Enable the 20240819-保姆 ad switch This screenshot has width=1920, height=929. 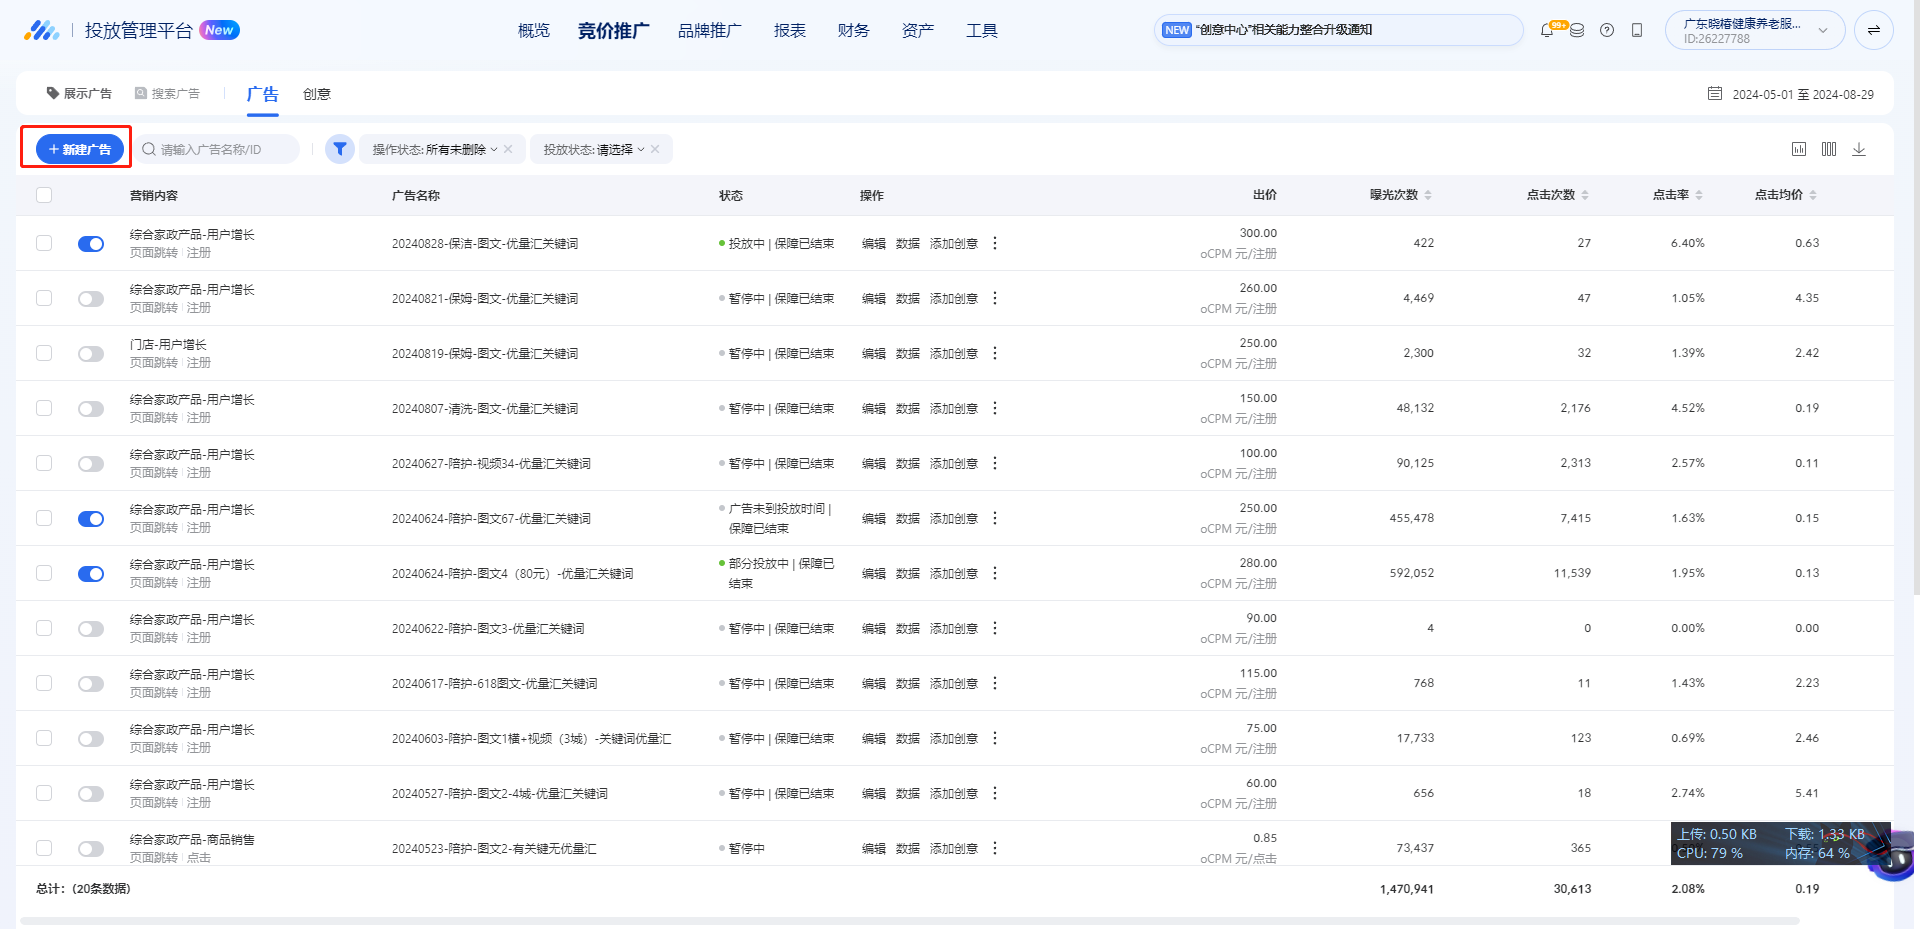(x=91, y=354)
